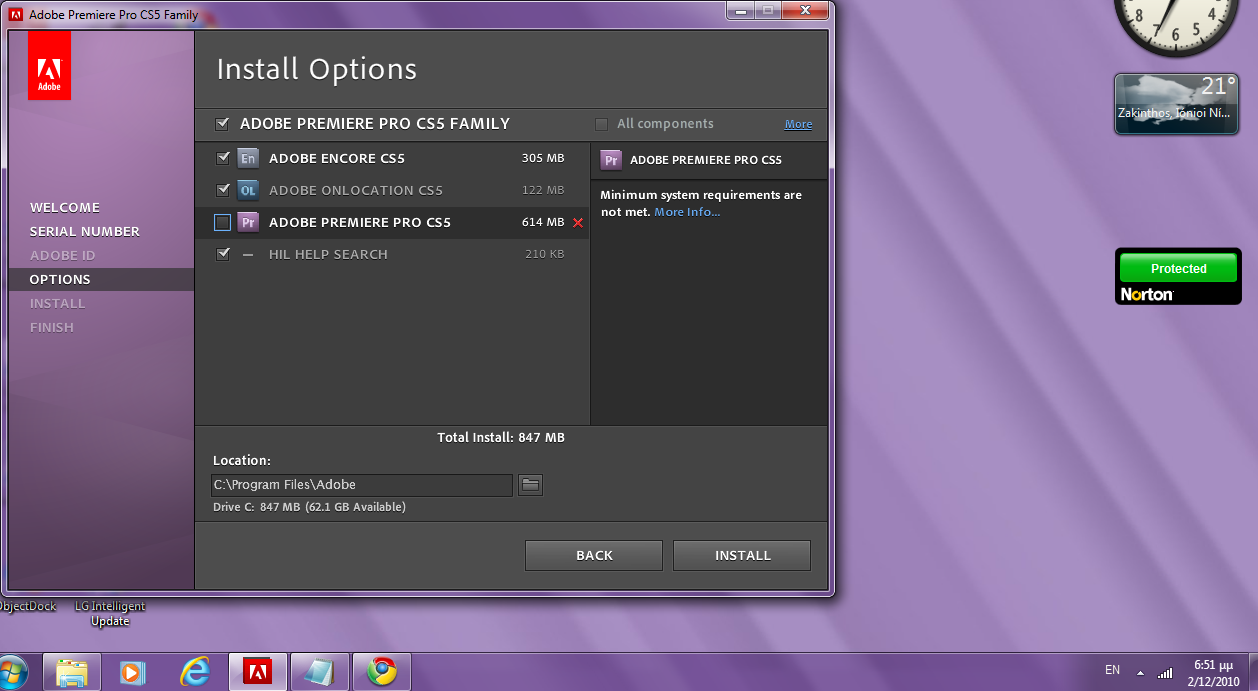Click the 614 MB size of Premiere Pro
The height and width of the screenshot is (691, 1258).
click(543, 222)
